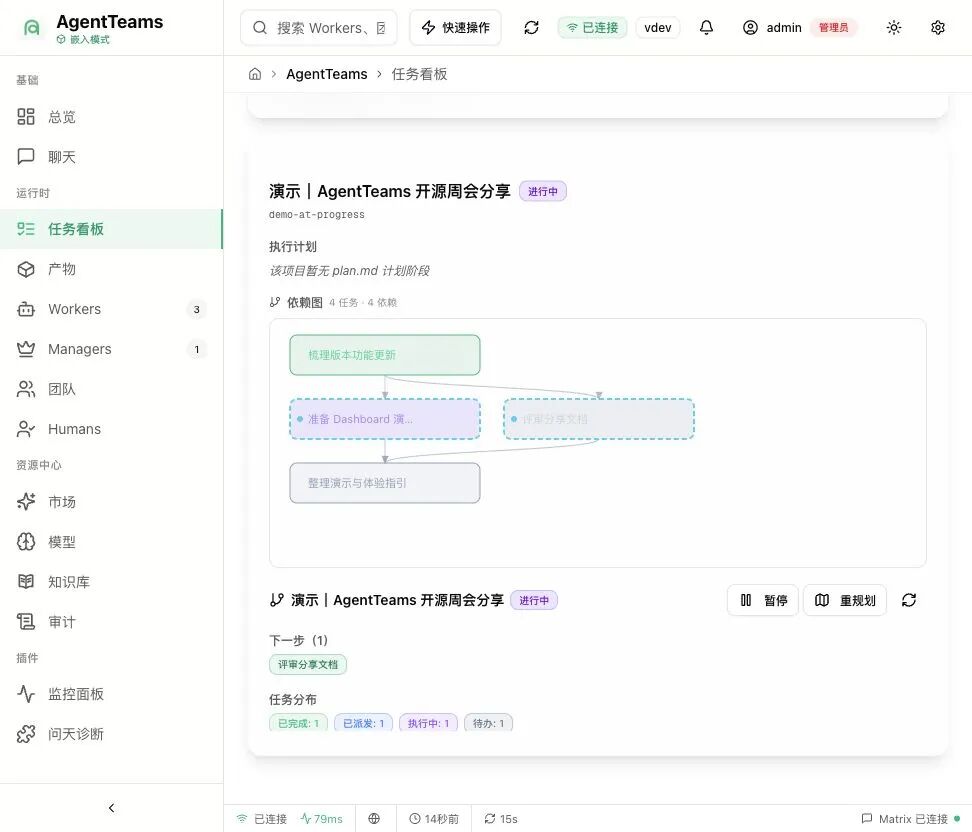The width and height of the screenshot is (972, 832).
Task: Open settings gear icon
Action: [x=938, y=27]
